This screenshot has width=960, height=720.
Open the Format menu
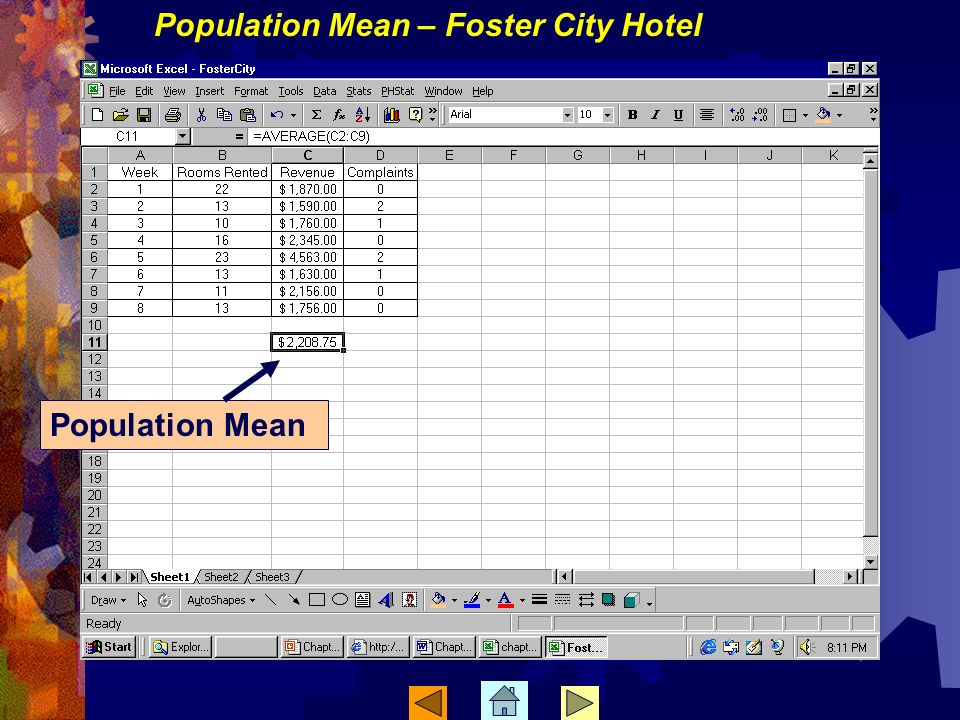[x=251, y=91]
